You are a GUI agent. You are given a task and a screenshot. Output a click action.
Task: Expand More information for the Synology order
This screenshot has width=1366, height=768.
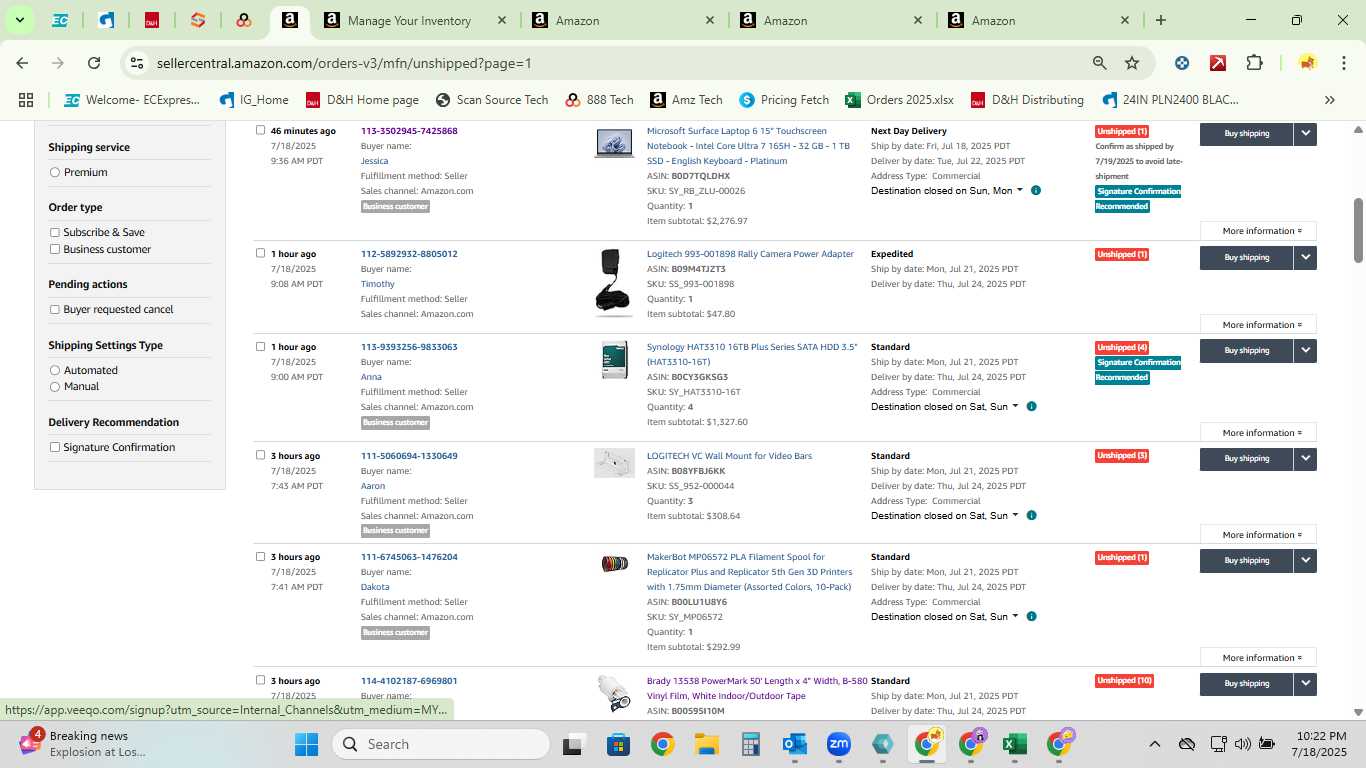[x=1258, y=433]
